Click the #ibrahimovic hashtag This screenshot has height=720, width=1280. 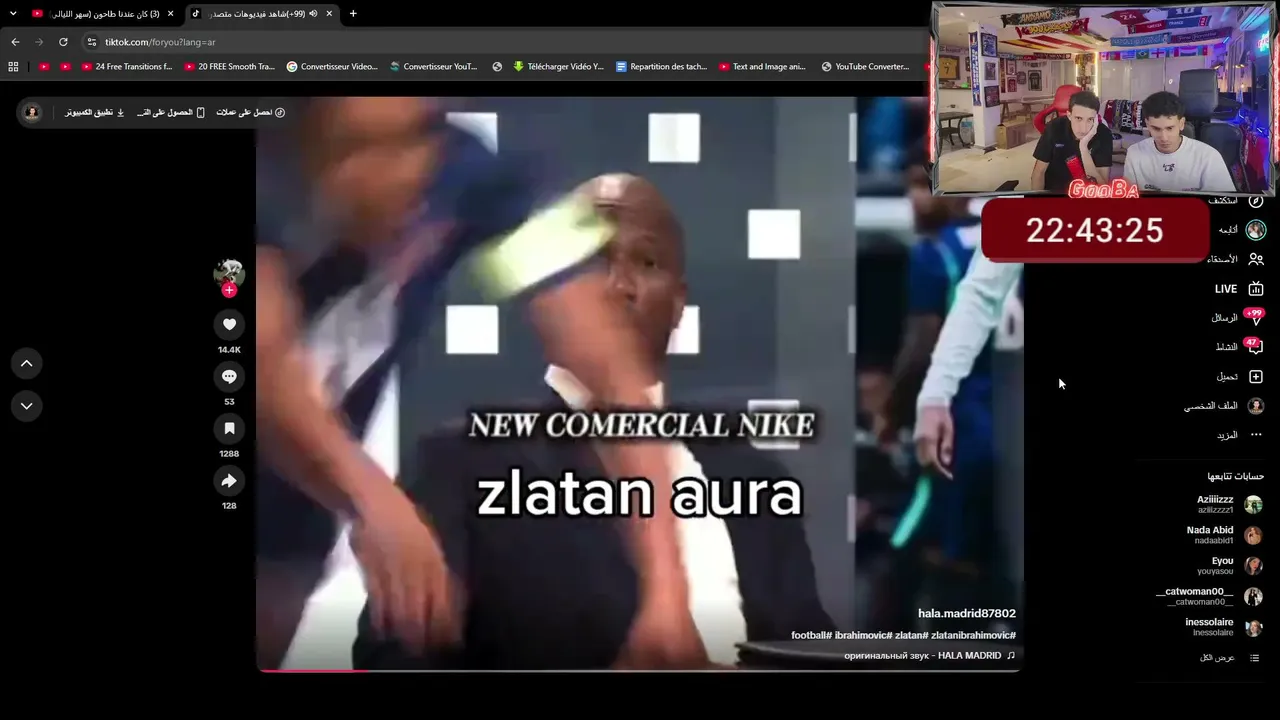pyautogui.click(x=863, y=635)
